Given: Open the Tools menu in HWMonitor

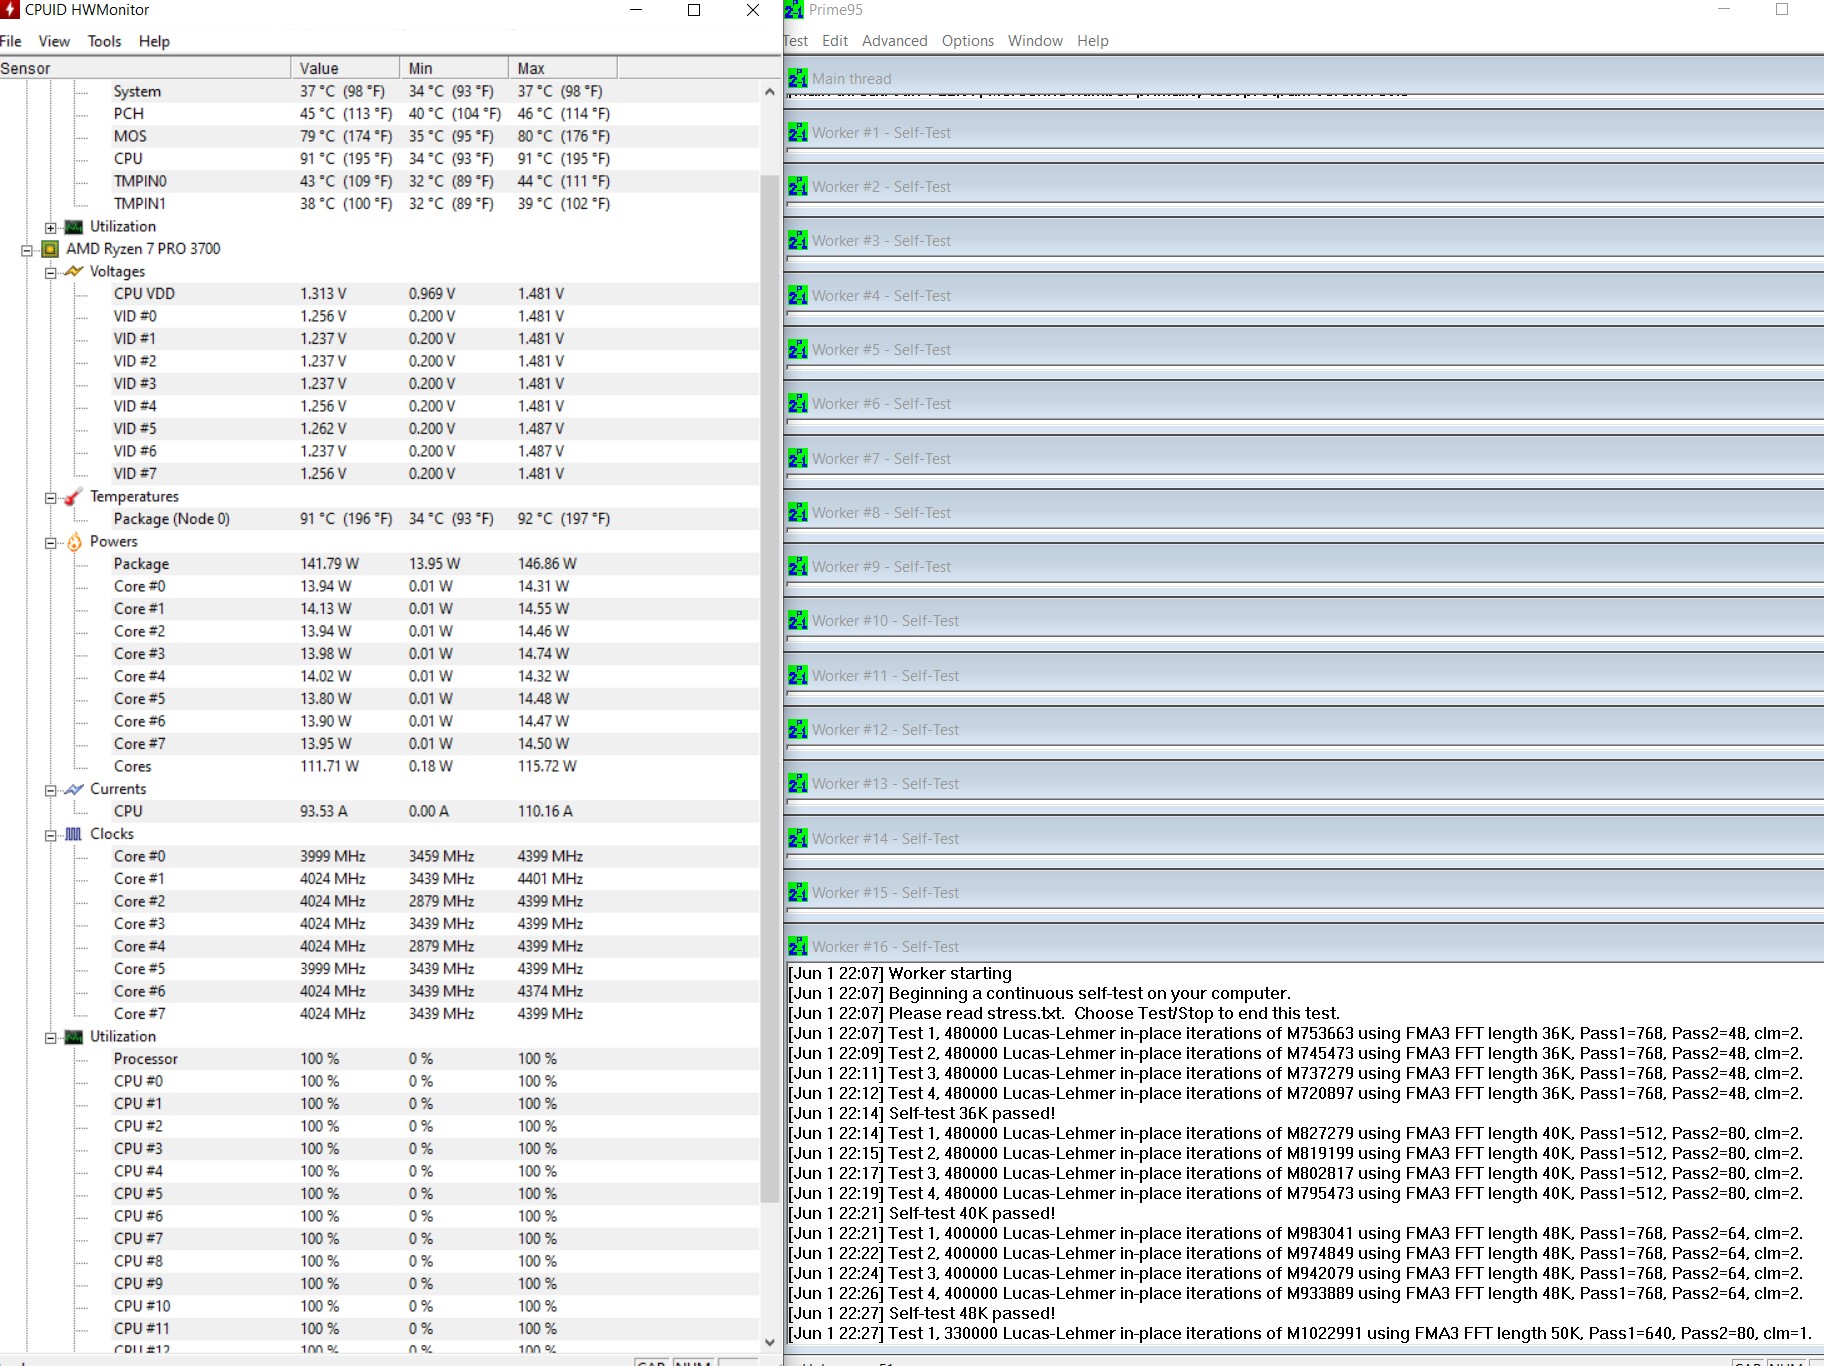Looking at the screenshot, I should pyautogui.click(x=104, y=41).
